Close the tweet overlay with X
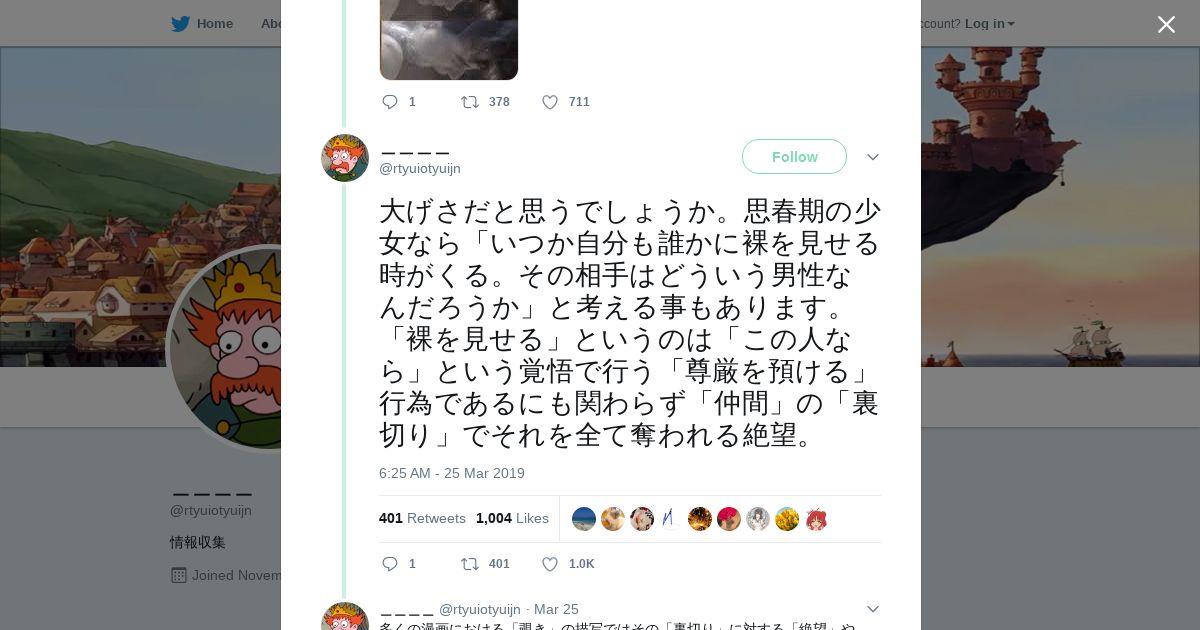1200x630 pixels. point(1166,25)
